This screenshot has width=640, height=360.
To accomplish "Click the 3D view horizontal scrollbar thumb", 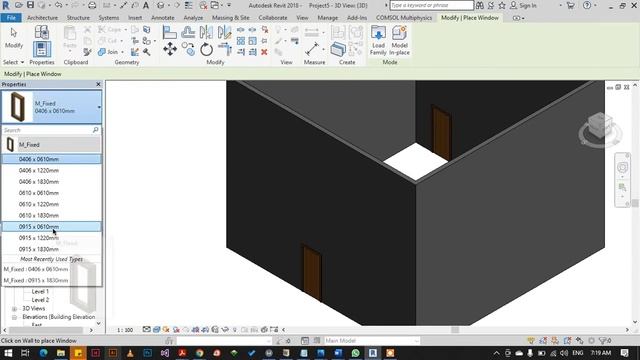I will [455, 330].
